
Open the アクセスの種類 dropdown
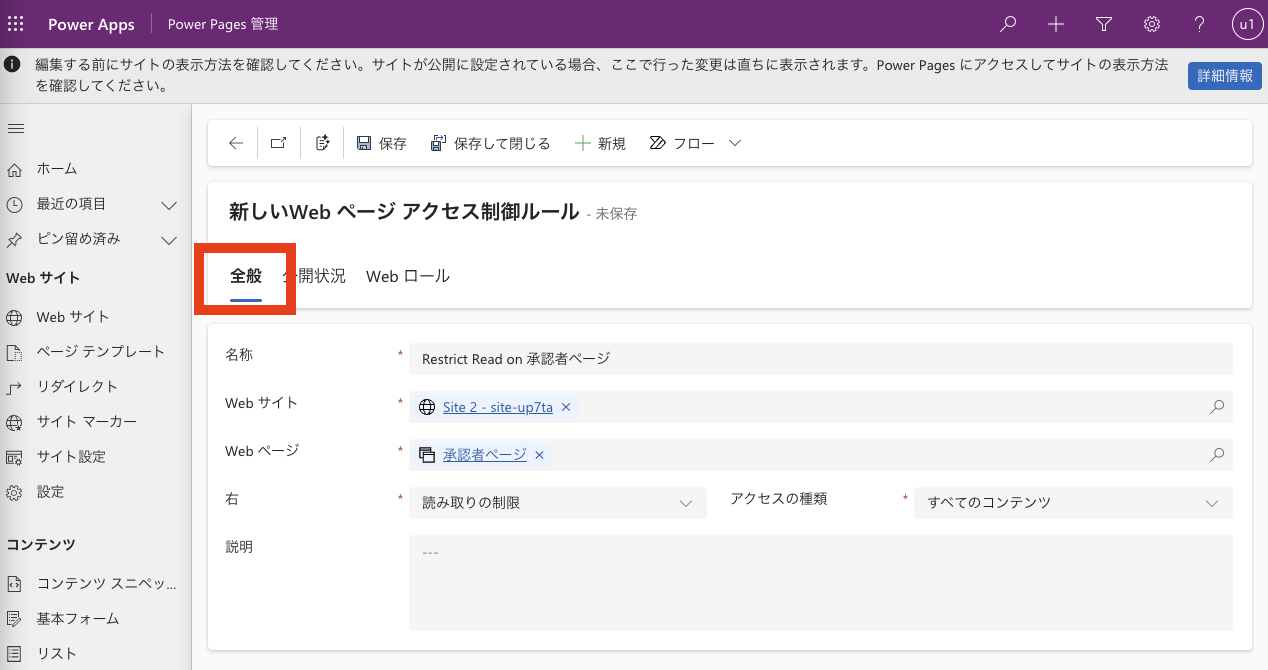pyautogui.click(x=1072, y=503)
